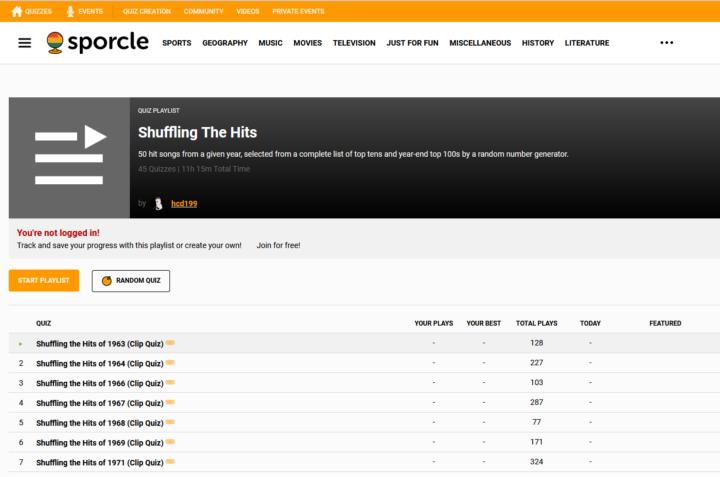Select the Literature category
The image size is (720, 477).
(x=587, y=43)
